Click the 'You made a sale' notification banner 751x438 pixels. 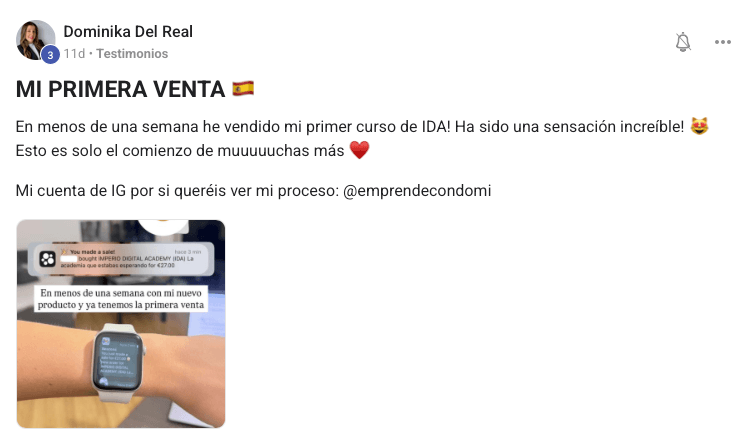[x=121, y=259]
